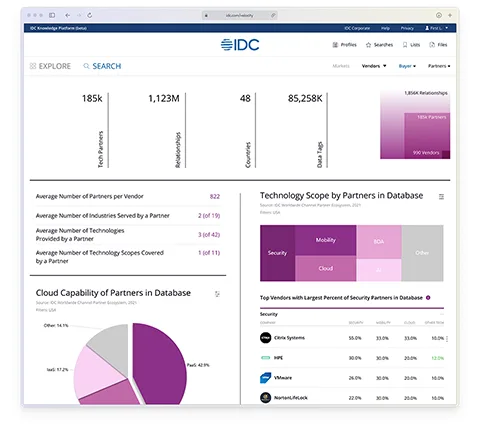The image size is (480, 427).
Task: Open the Help link
Action: 385,28
